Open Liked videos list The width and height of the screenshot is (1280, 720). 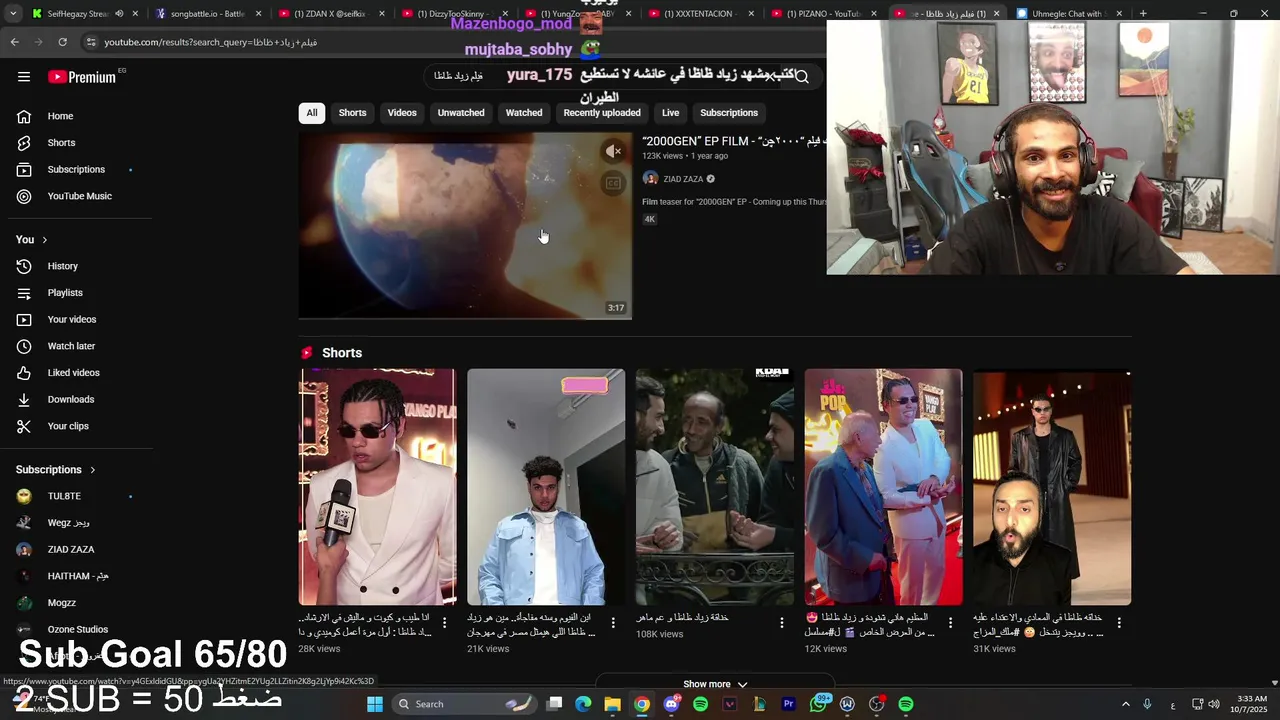click(x=73, y=373)
